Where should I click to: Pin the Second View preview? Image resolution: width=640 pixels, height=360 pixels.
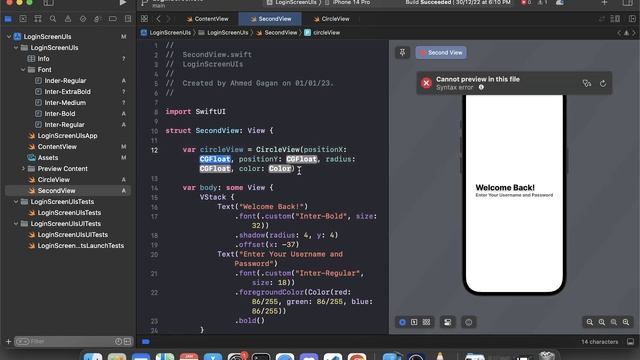click(402, 52)
